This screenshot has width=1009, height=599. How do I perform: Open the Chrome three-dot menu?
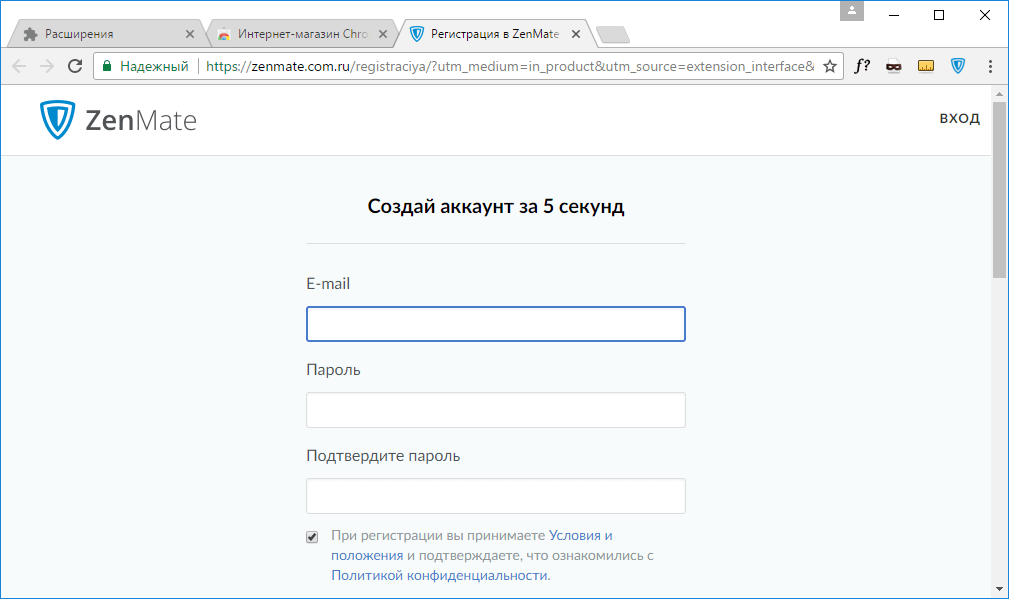tap(990, 66)
